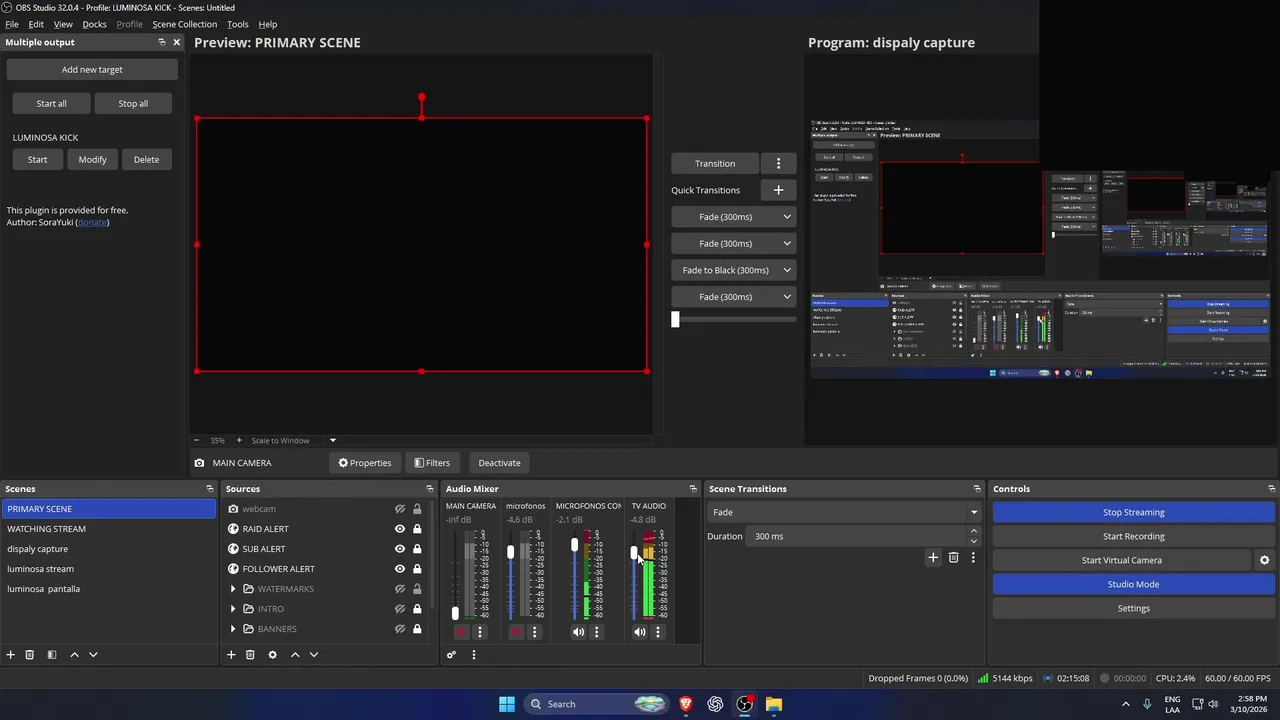Open the Windows Start menu
Viewport: 1280px width, 720px height.
507,704
